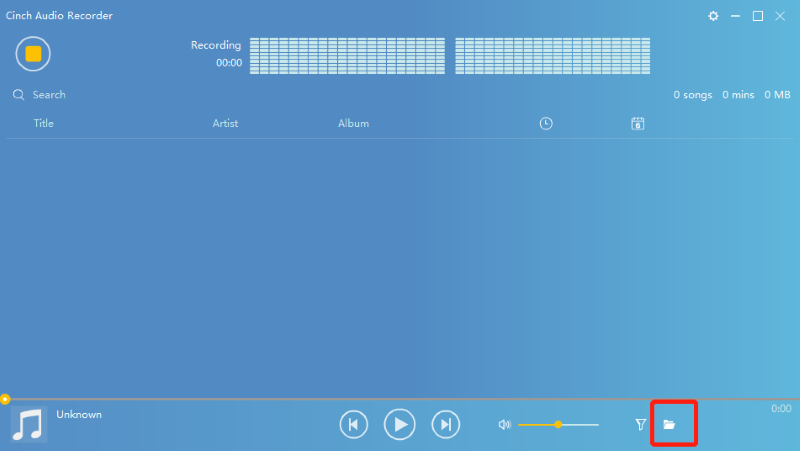The image size is (800, 451).
Task: Open the settings gear menu
Action: [713, 16]
